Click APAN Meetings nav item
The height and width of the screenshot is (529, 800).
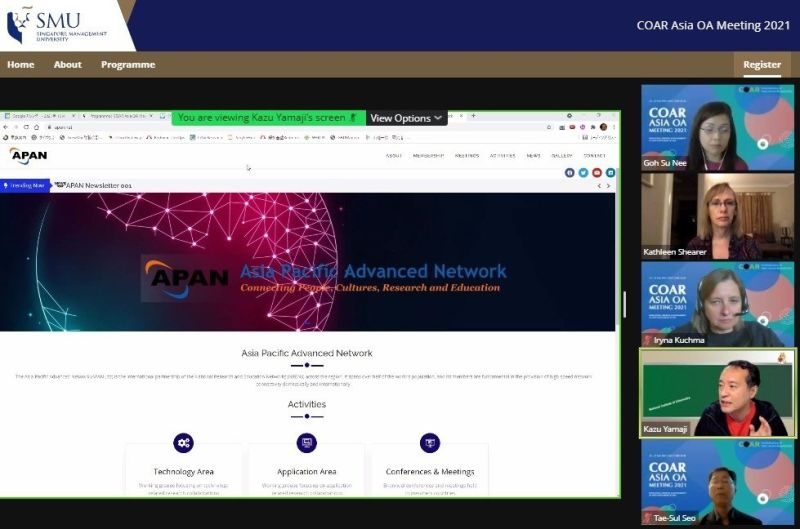[467, 156]
